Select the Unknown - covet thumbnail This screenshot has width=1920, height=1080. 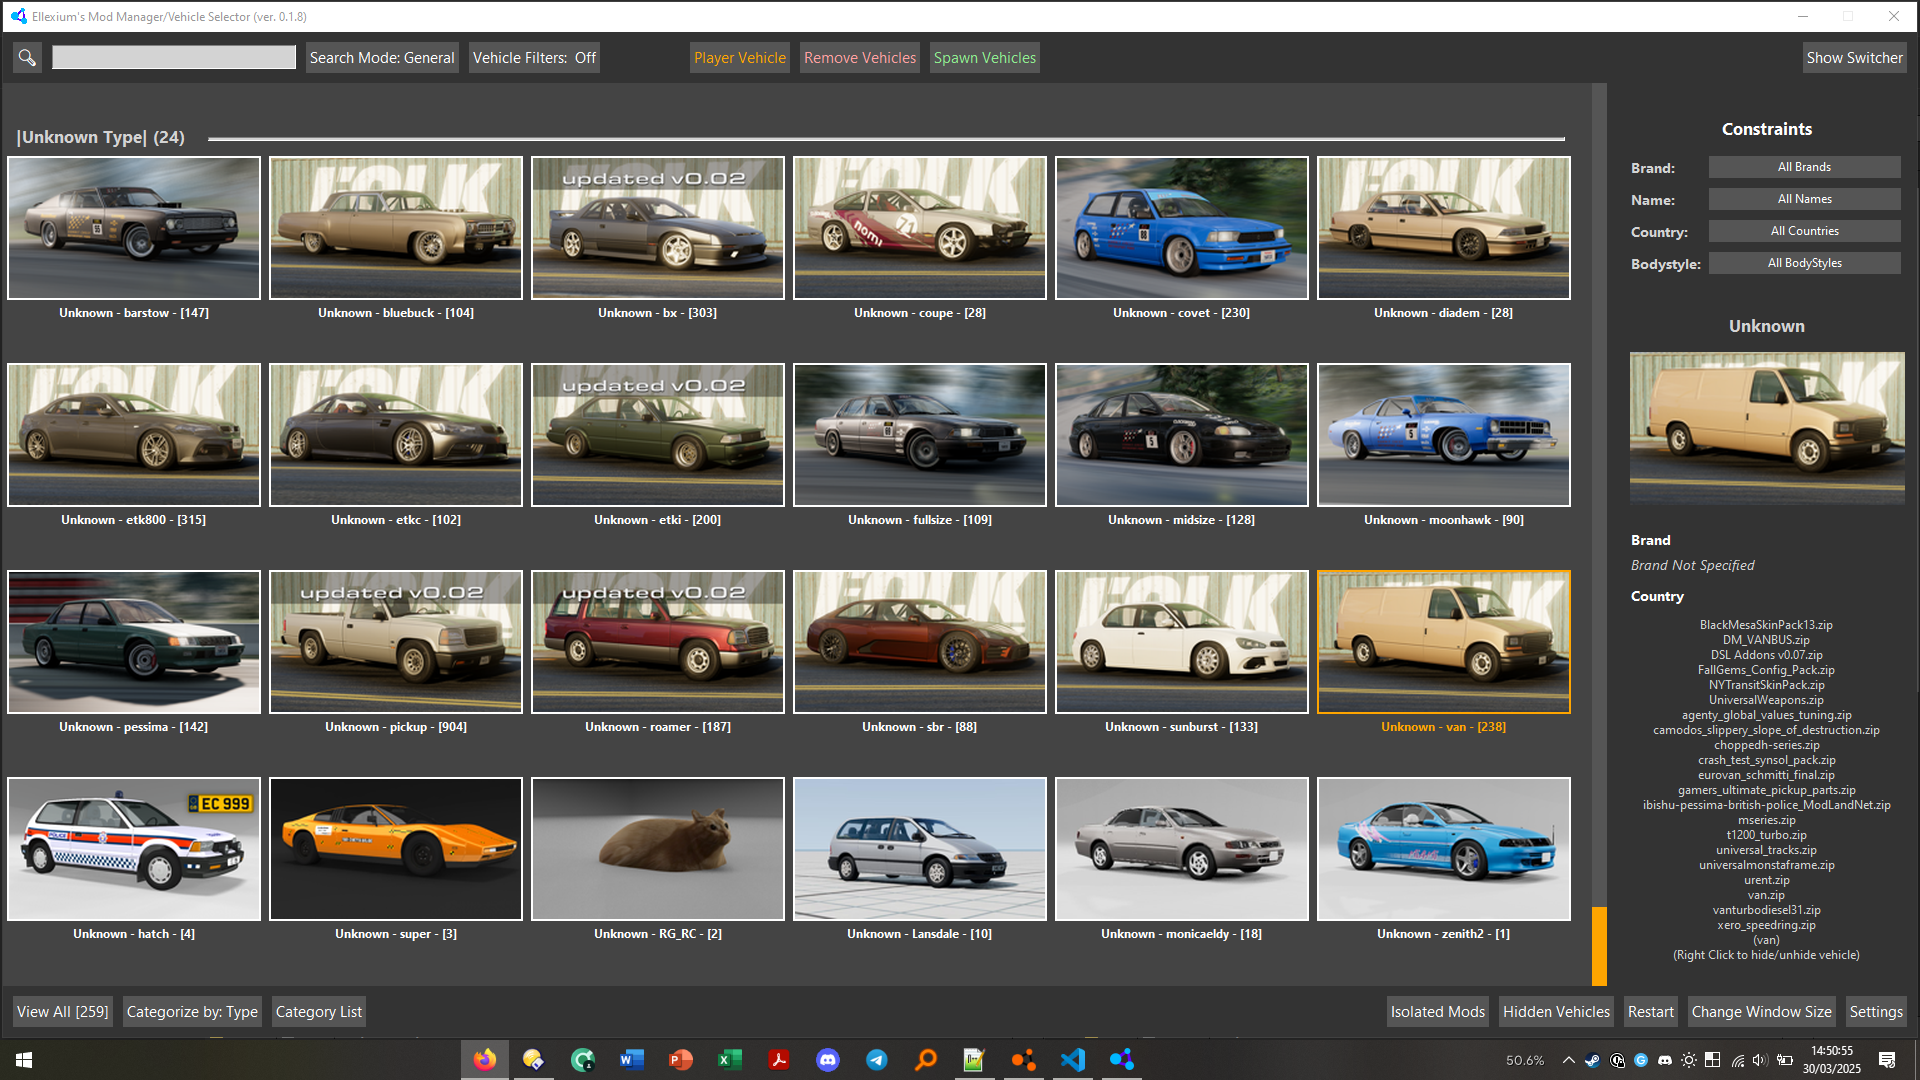click(x=1181, y=228)
